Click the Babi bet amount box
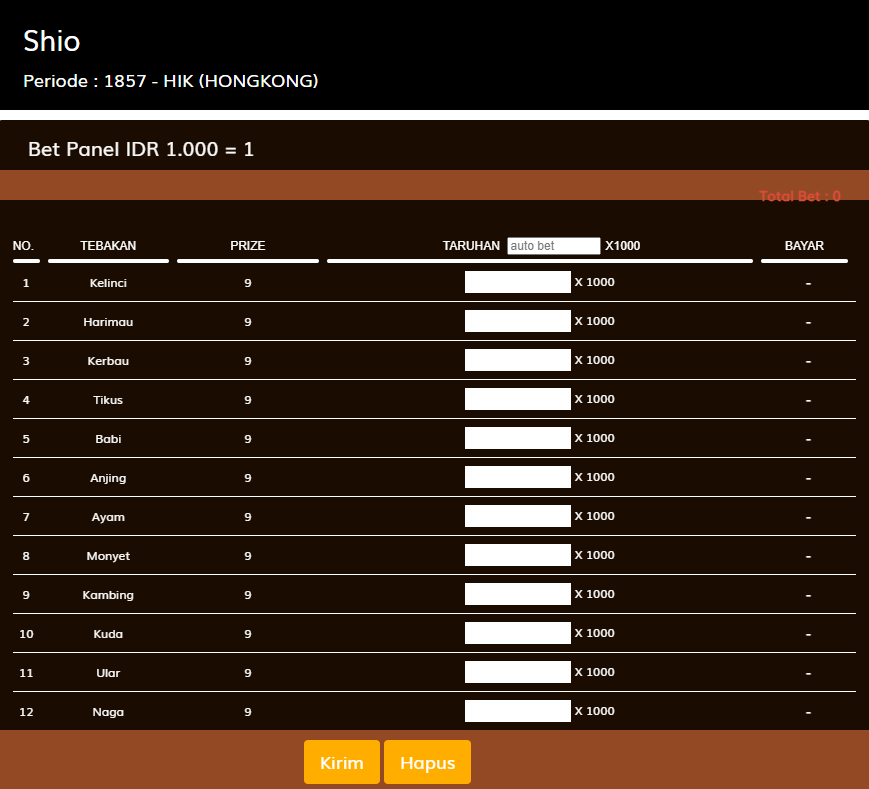 (517, 438)
